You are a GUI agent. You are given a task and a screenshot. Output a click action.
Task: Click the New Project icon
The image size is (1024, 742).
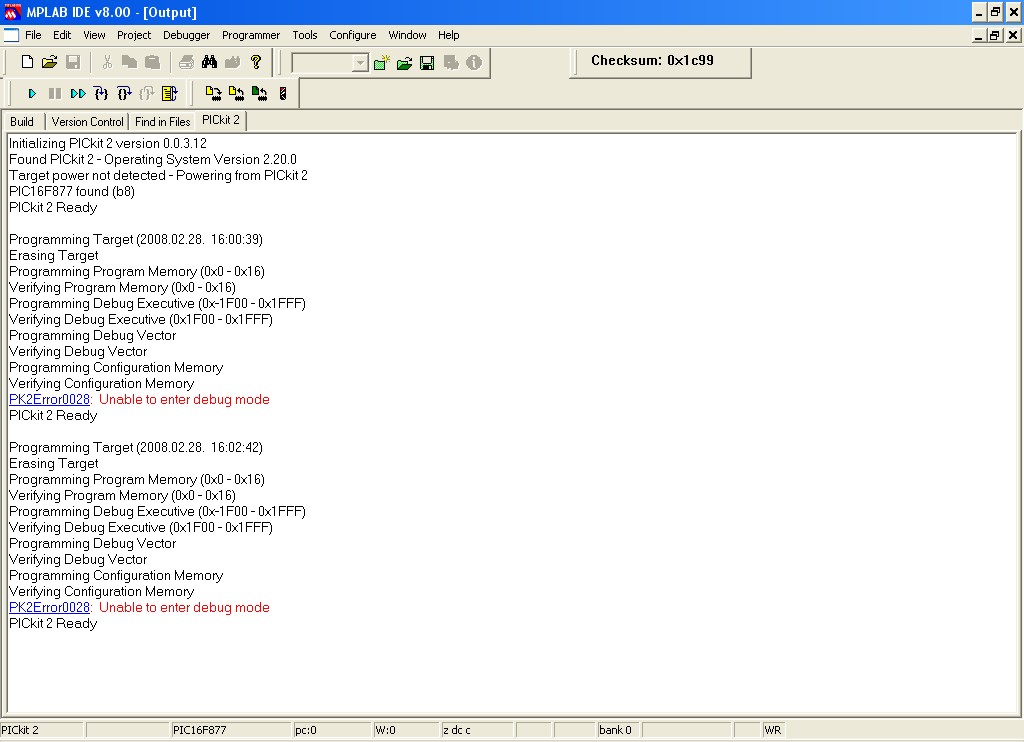click(x=381, y=63)
